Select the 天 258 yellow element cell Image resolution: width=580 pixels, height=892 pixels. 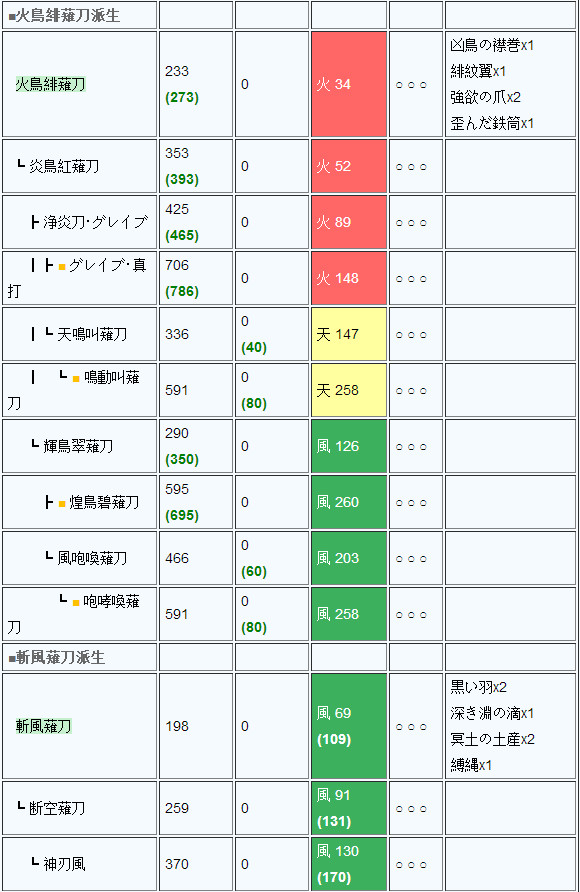click(x=349, y=390)
